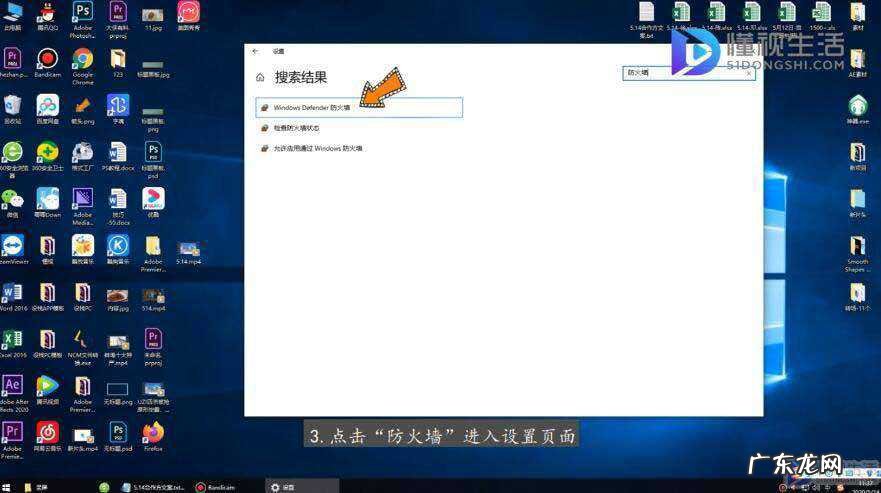This screenshot has height=493, width=881.
Task: Open Excel 2016 desktop shortcut
Action: tap(12, 343)
